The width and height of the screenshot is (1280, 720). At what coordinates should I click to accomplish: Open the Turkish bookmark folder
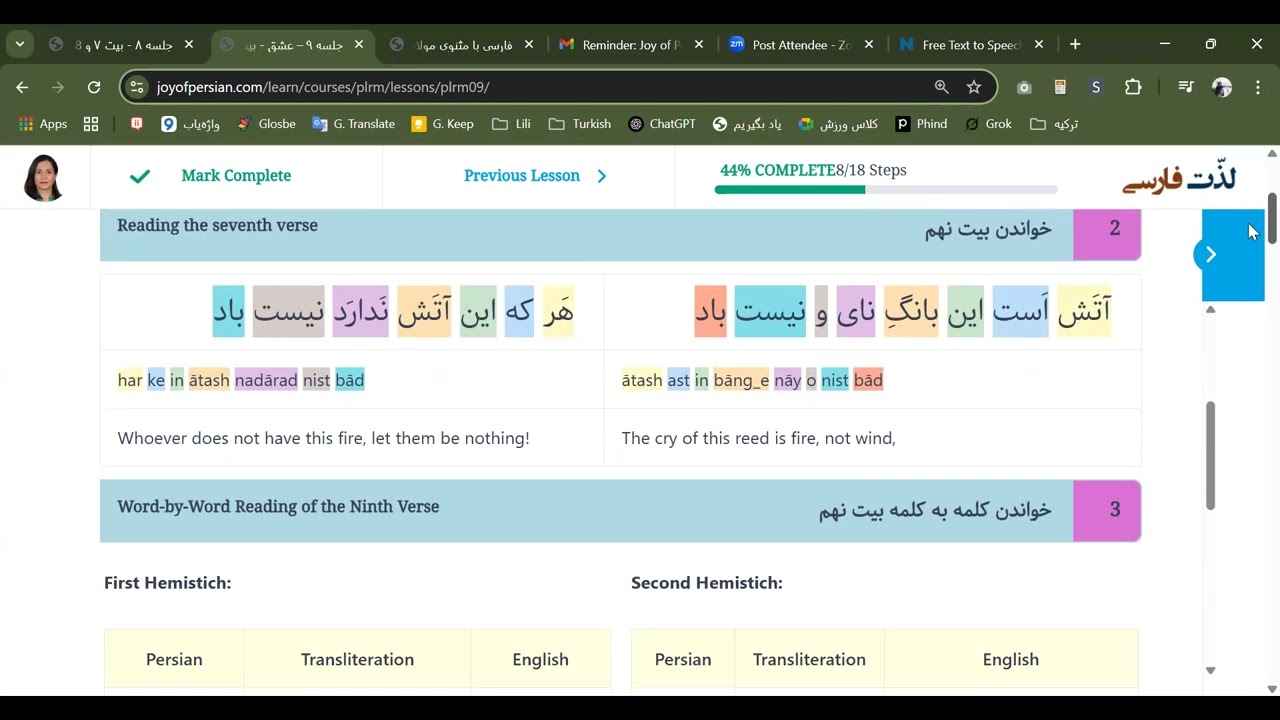(580, 124)
